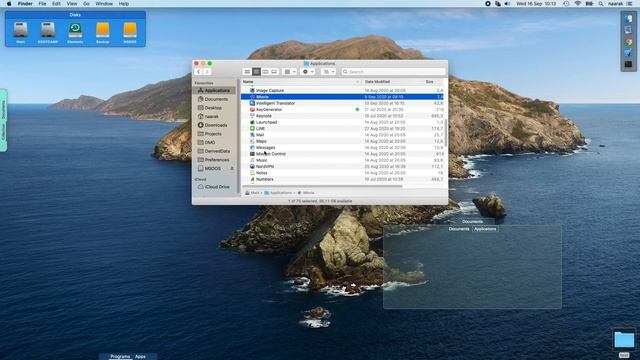The width and height of the screenshot is (640, 360).
Task: Switch Finder to column view
Action: point(265,72)
